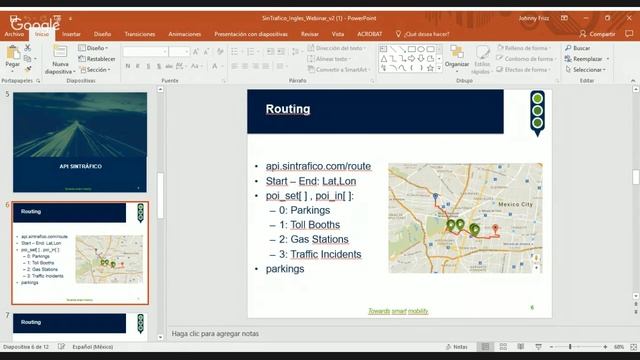Screen dimensions: 640x360
Task: Select the rectangle shape in shapes gallery
Action: [412, 49]
